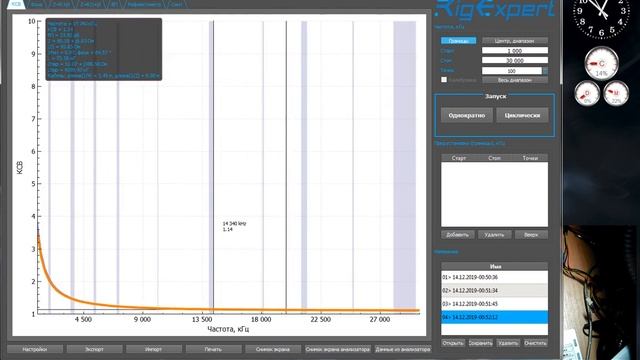Select measurement 01> 14.12.2019-00:50:36
Screen dimensions: 640x360
pos(494,277)
